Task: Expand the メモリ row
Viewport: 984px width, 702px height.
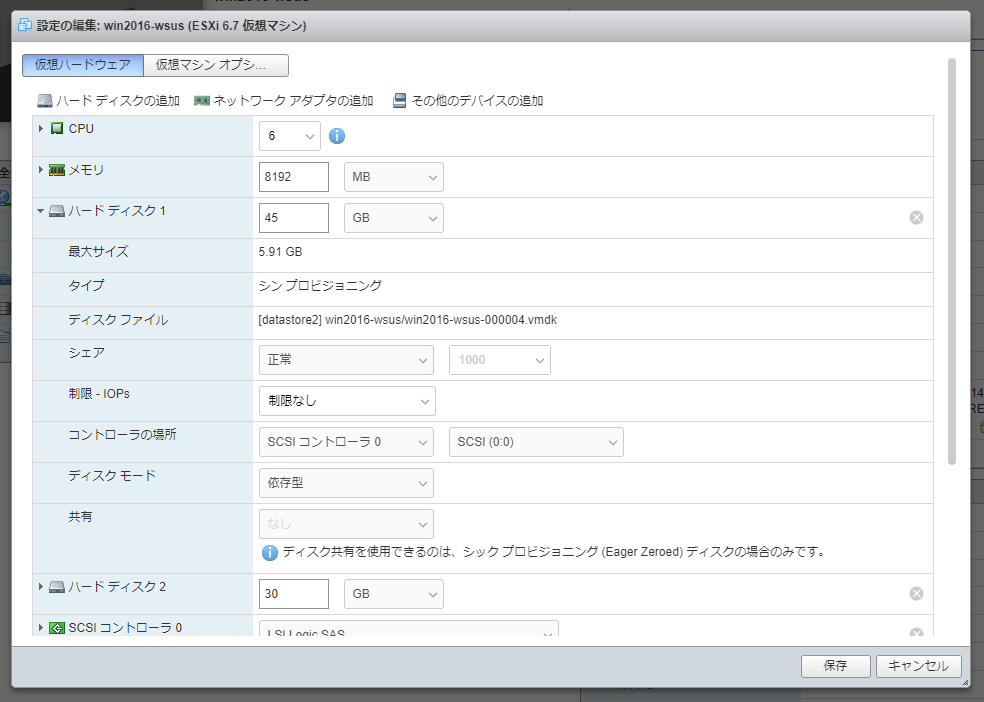Action: 41,170
